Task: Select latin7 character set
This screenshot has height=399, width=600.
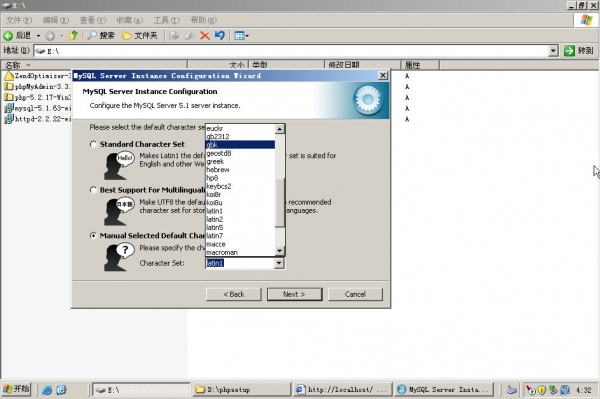Action: point(240,236)
